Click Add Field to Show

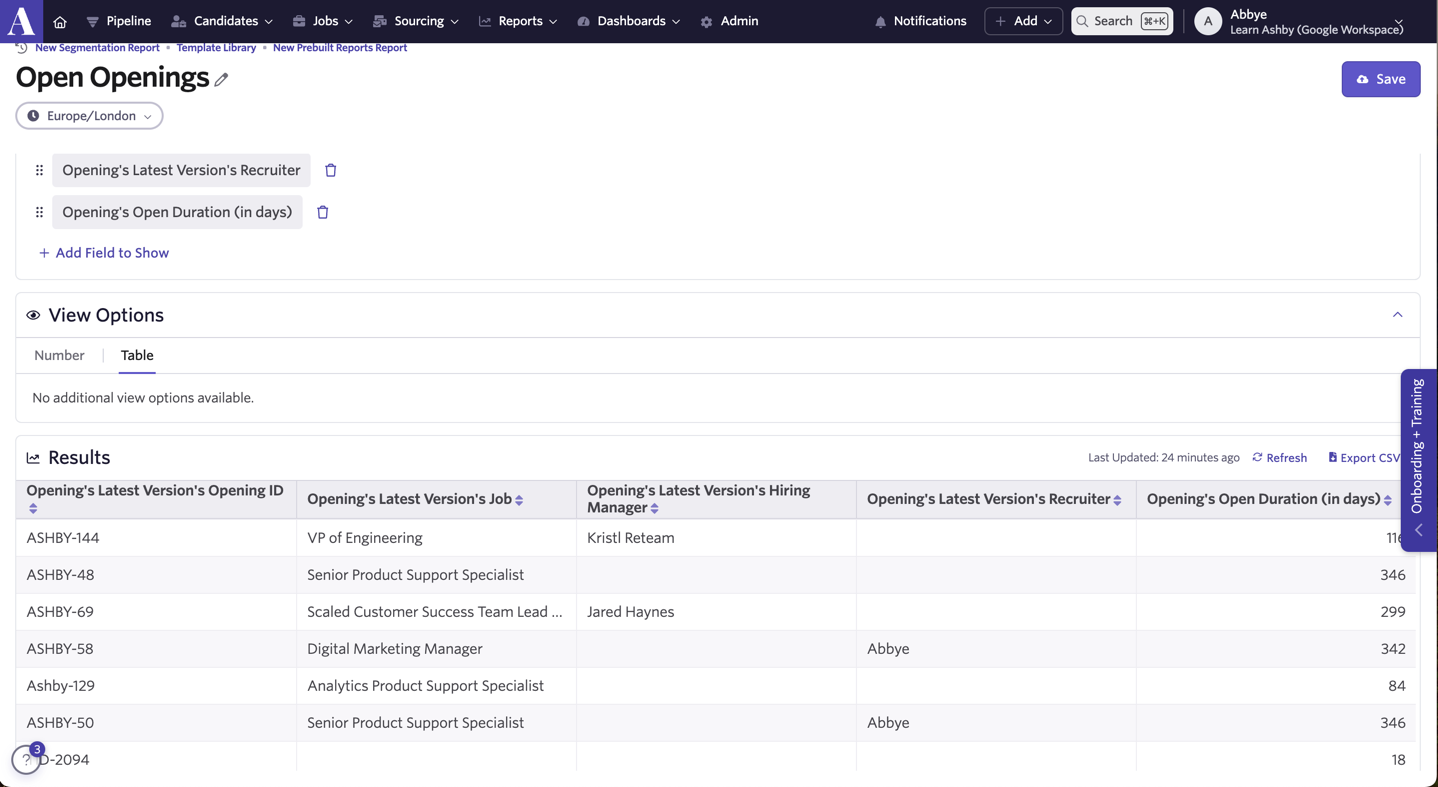tap(104, 253)
